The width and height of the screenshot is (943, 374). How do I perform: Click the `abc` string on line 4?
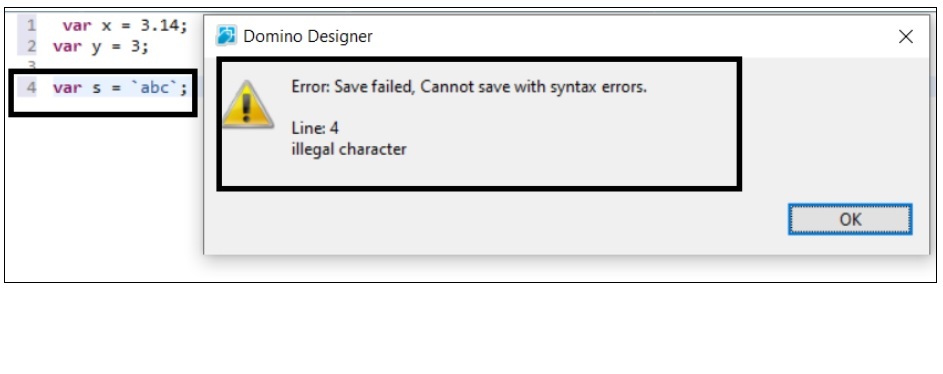(x=155, y=88)
